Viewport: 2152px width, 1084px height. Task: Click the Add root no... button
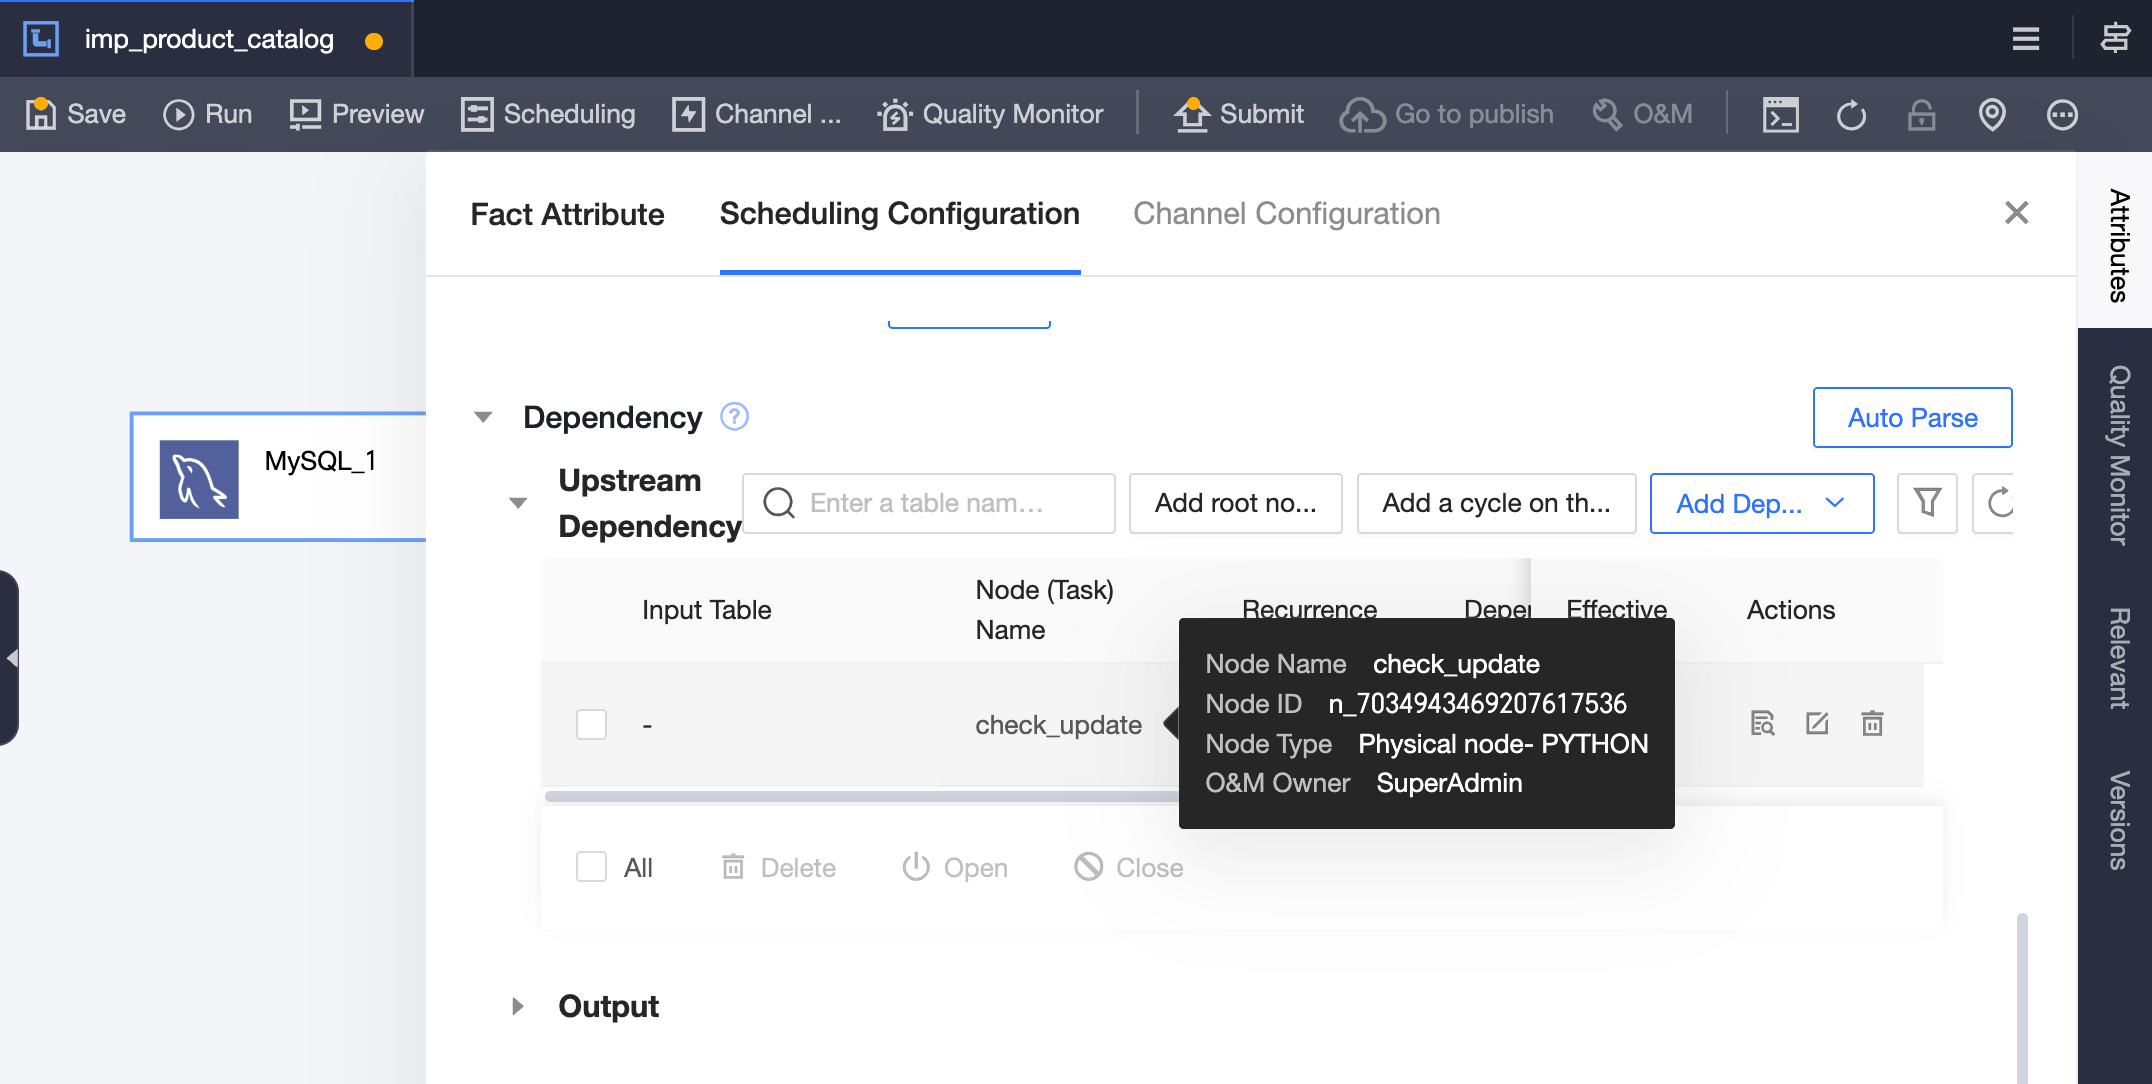pyautogui.click(x=1235, y=503)
